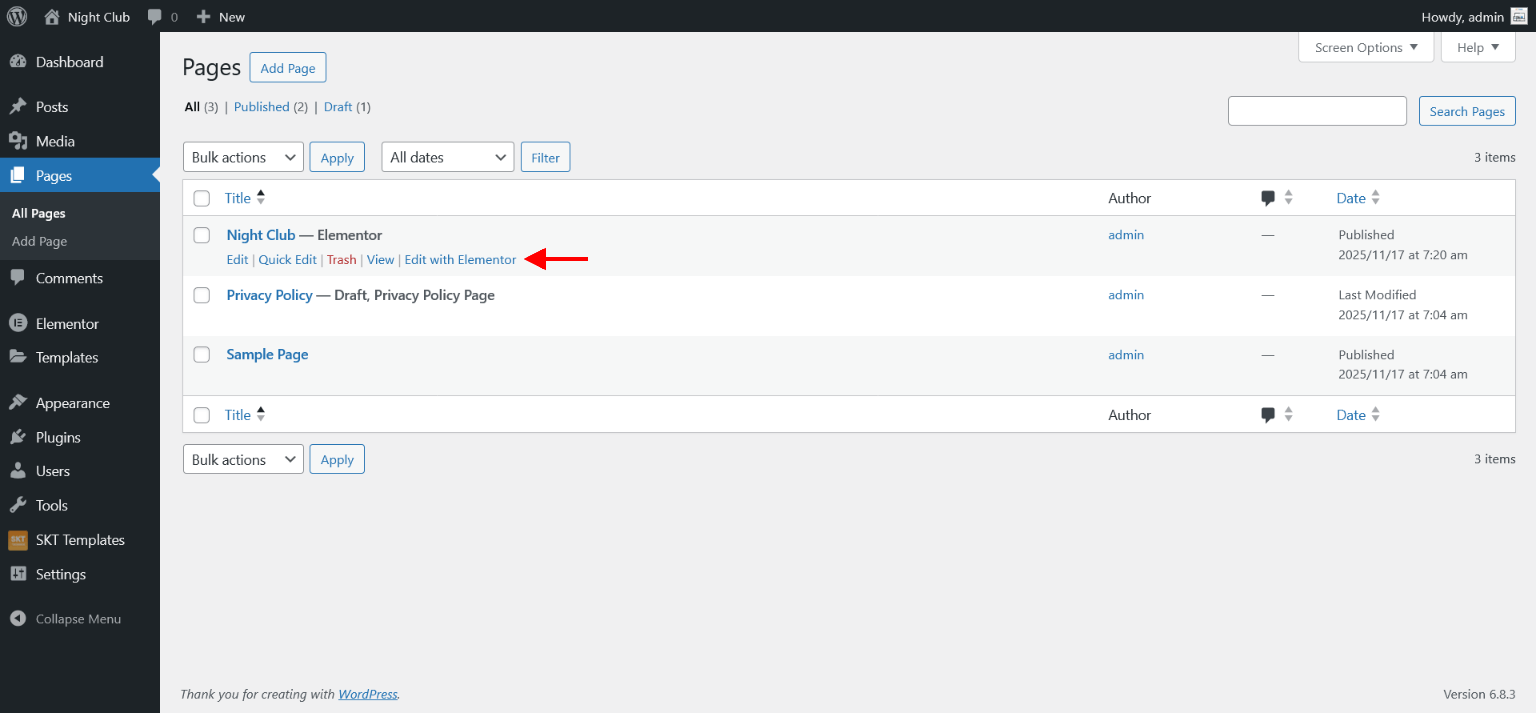Filter list by Draft pages
Screen dimensions: 1536x713
338,107
